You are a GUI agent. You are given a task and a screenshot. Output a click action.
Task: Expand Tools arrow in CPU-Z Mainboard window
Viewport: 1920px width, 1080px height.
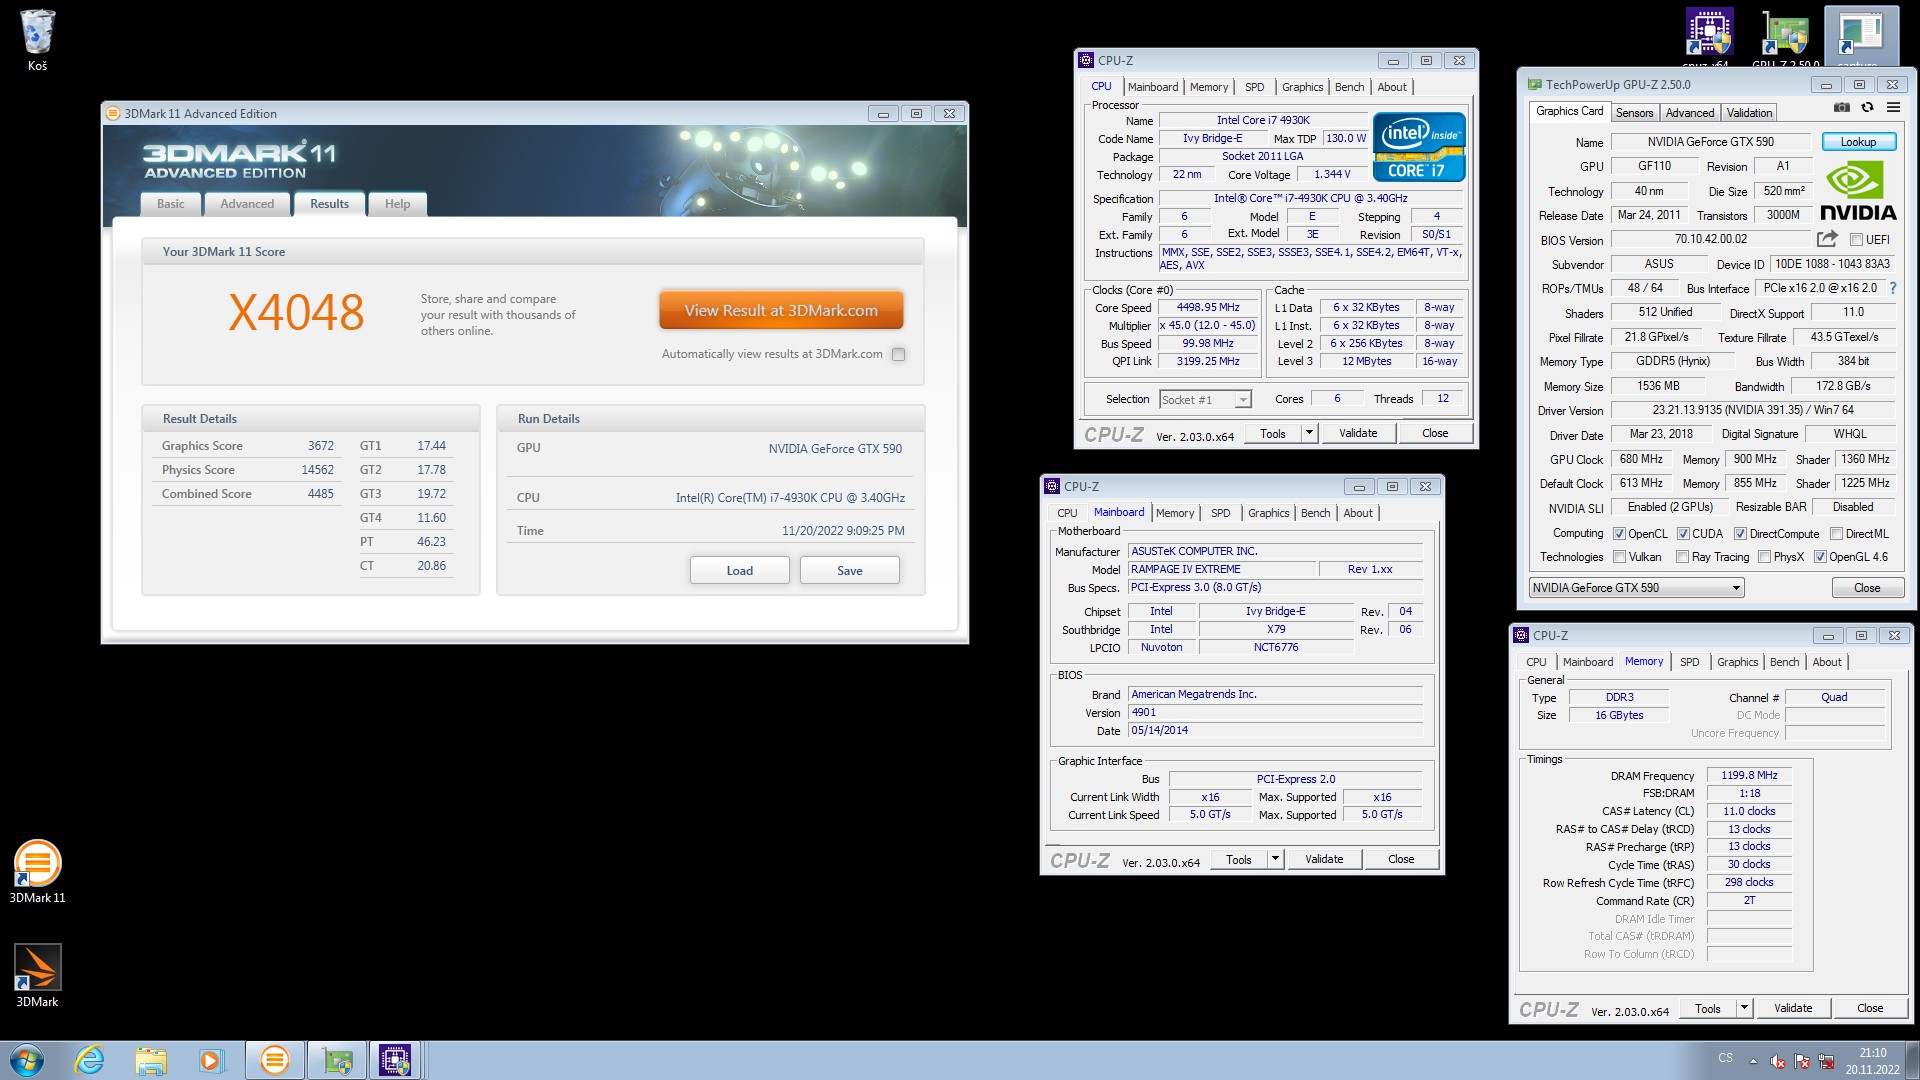tap(1275, 859)
